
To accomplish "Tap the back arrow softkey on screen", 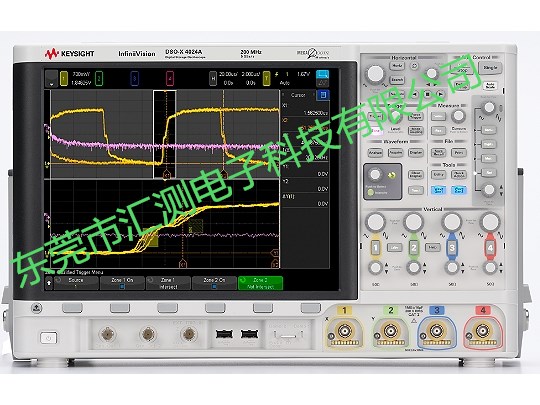I will [x=49, y=283].
